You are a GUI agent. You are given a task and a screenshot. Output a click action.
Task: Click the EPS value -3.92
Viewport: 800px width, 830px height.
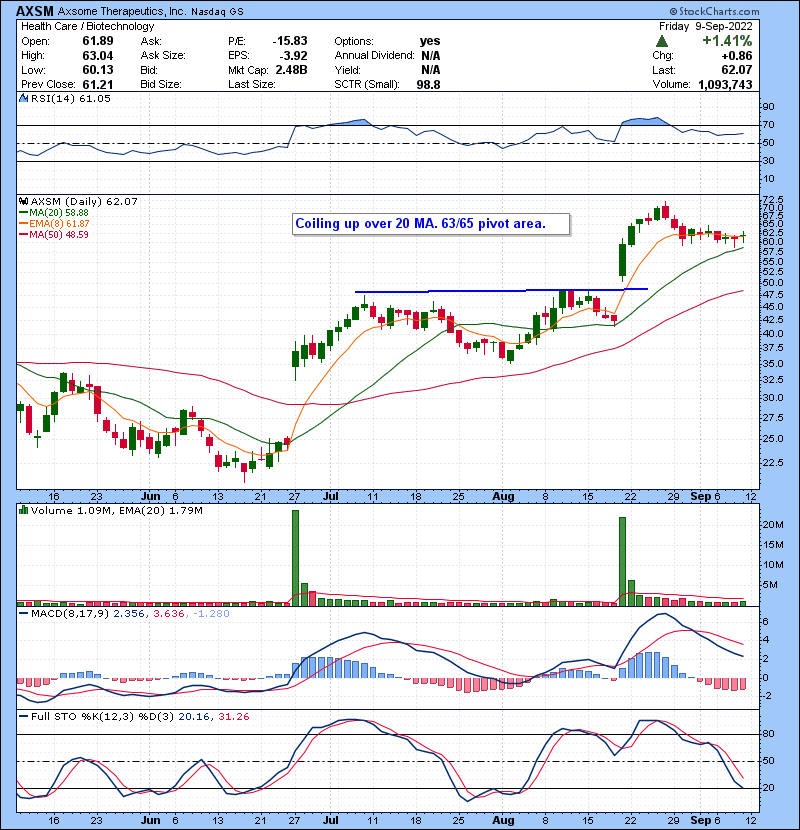[x=293, y=56]
